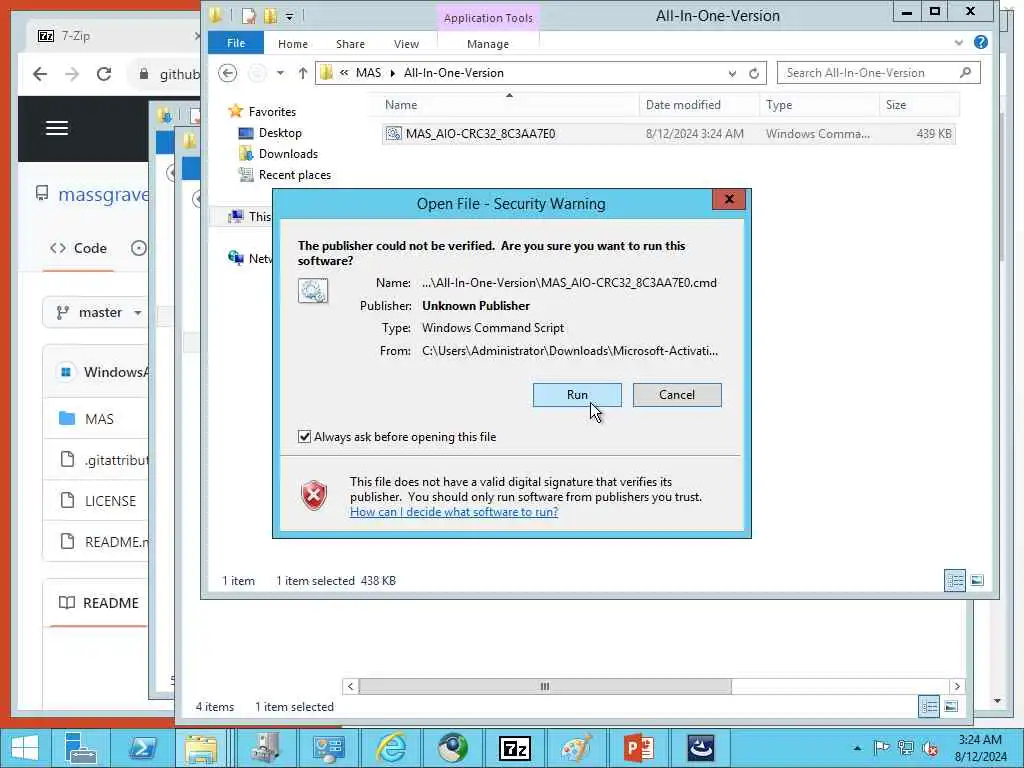The width and height of the screenshot is (1024, 768).
Task: Open the LICENSE file on GitHub
Action: click(x=110, y=501)
